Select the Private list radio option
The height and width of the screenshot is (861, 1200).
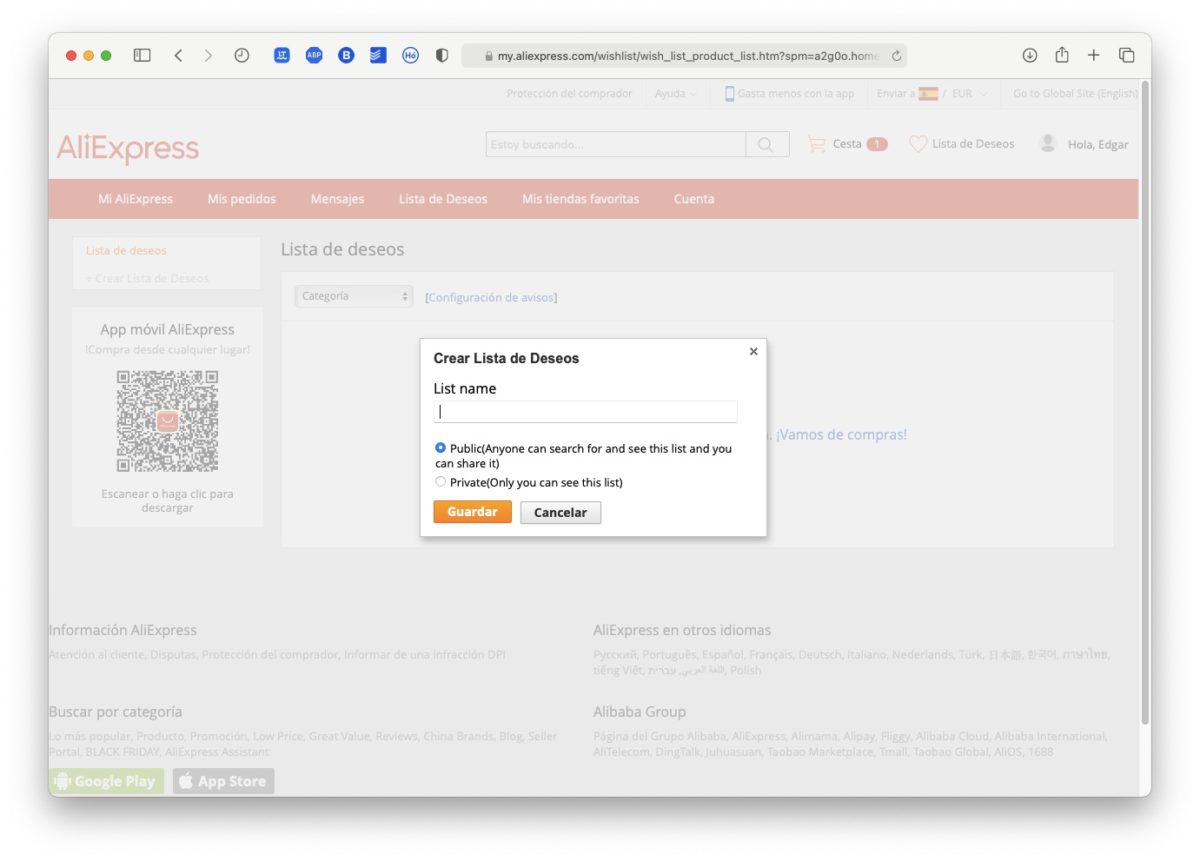[441, 482]
